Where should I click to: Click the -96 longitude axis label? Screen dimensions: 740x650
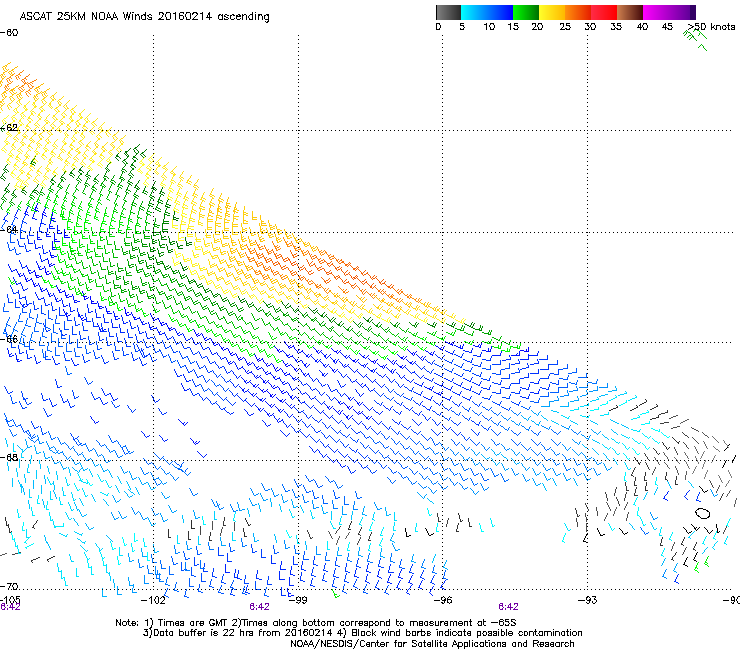tap(443, 600)
